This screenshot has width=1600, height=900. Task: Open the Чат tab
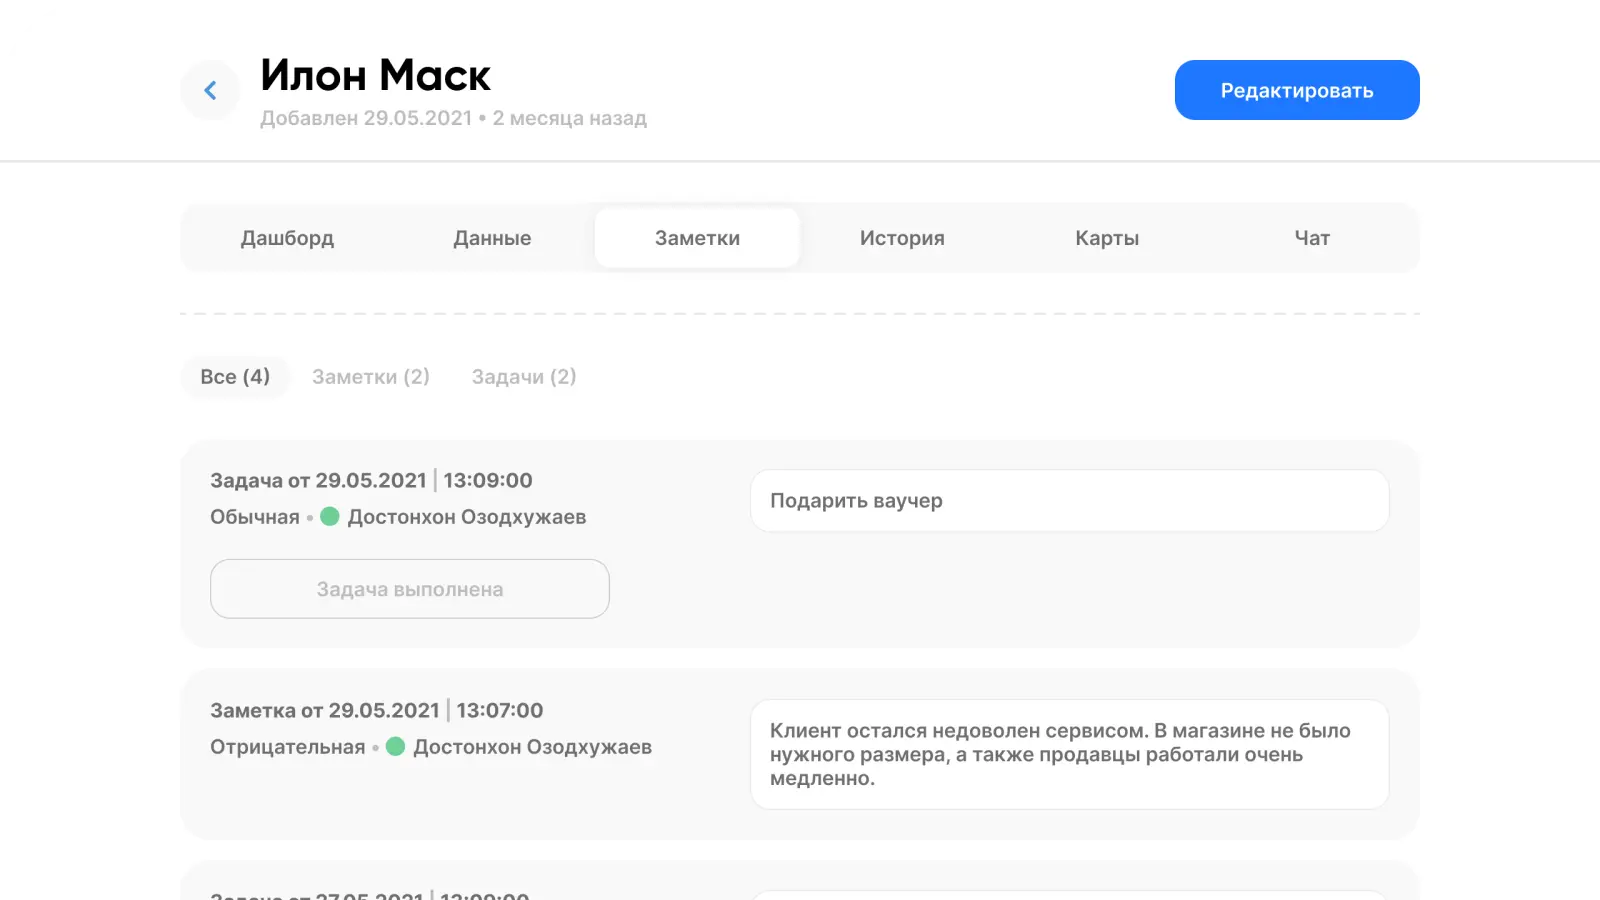coord(1312,238)
